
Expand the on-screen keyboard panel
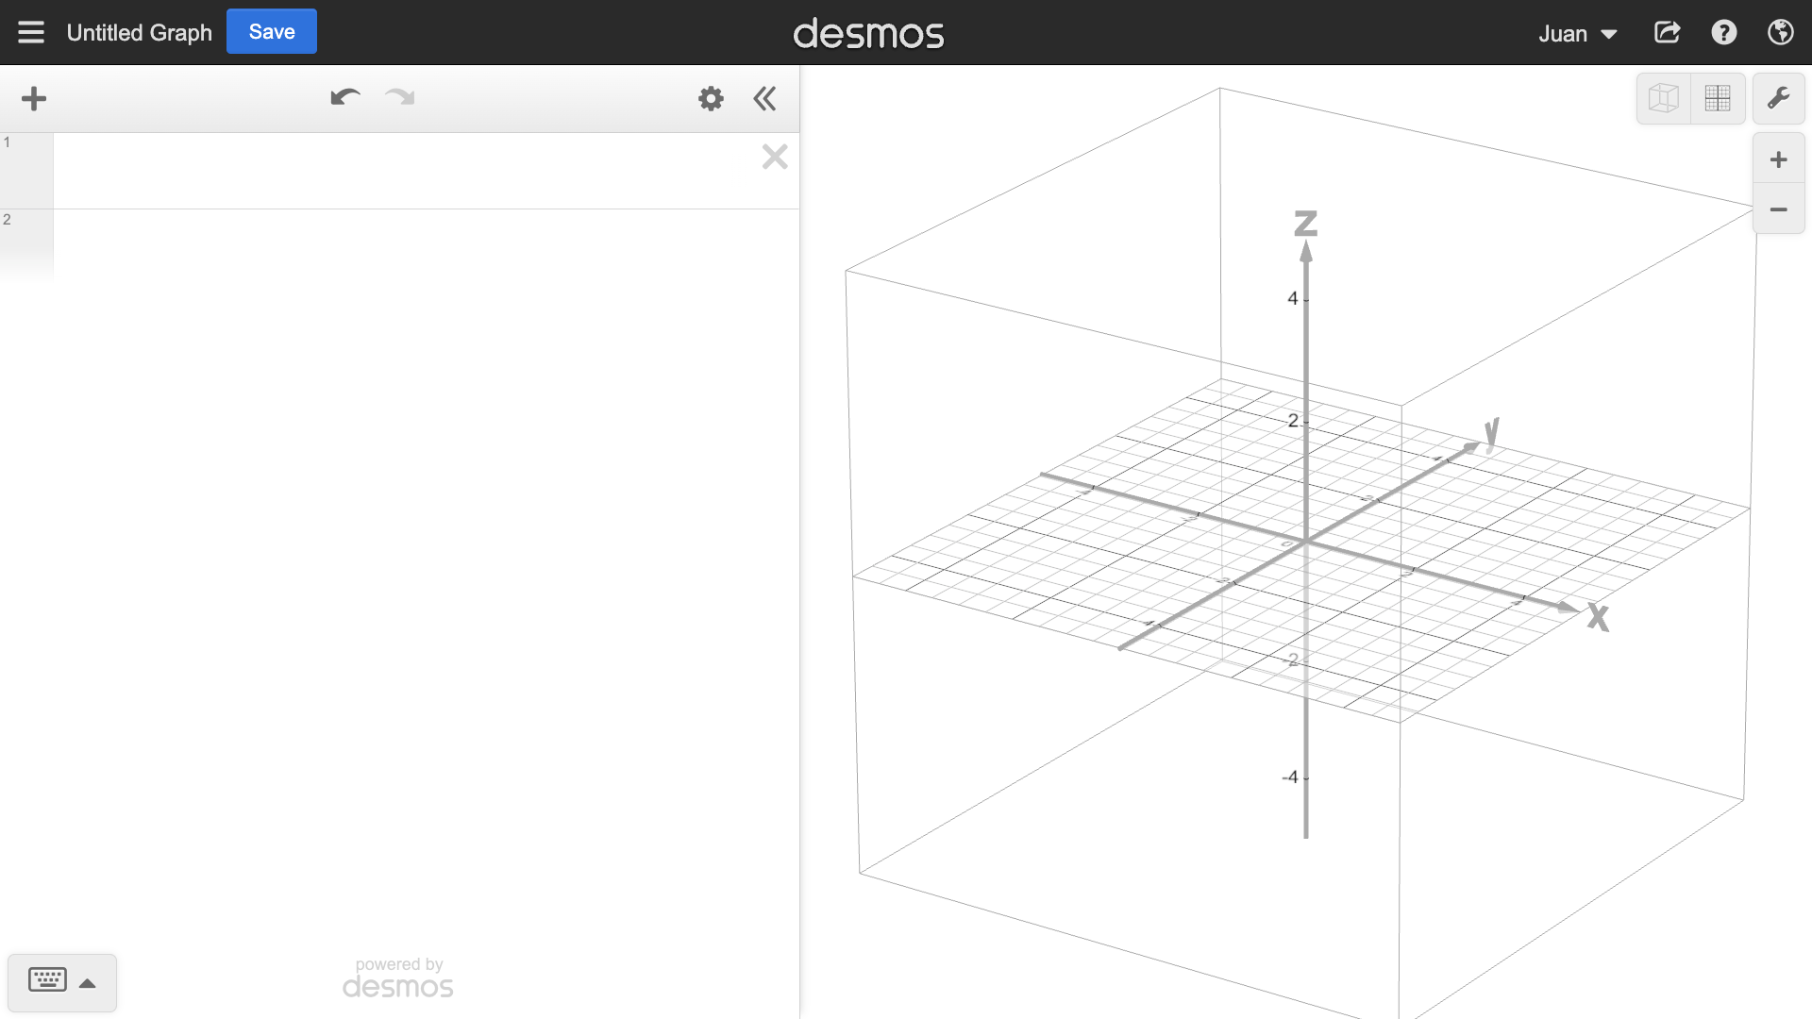click(x=62, y=981)
